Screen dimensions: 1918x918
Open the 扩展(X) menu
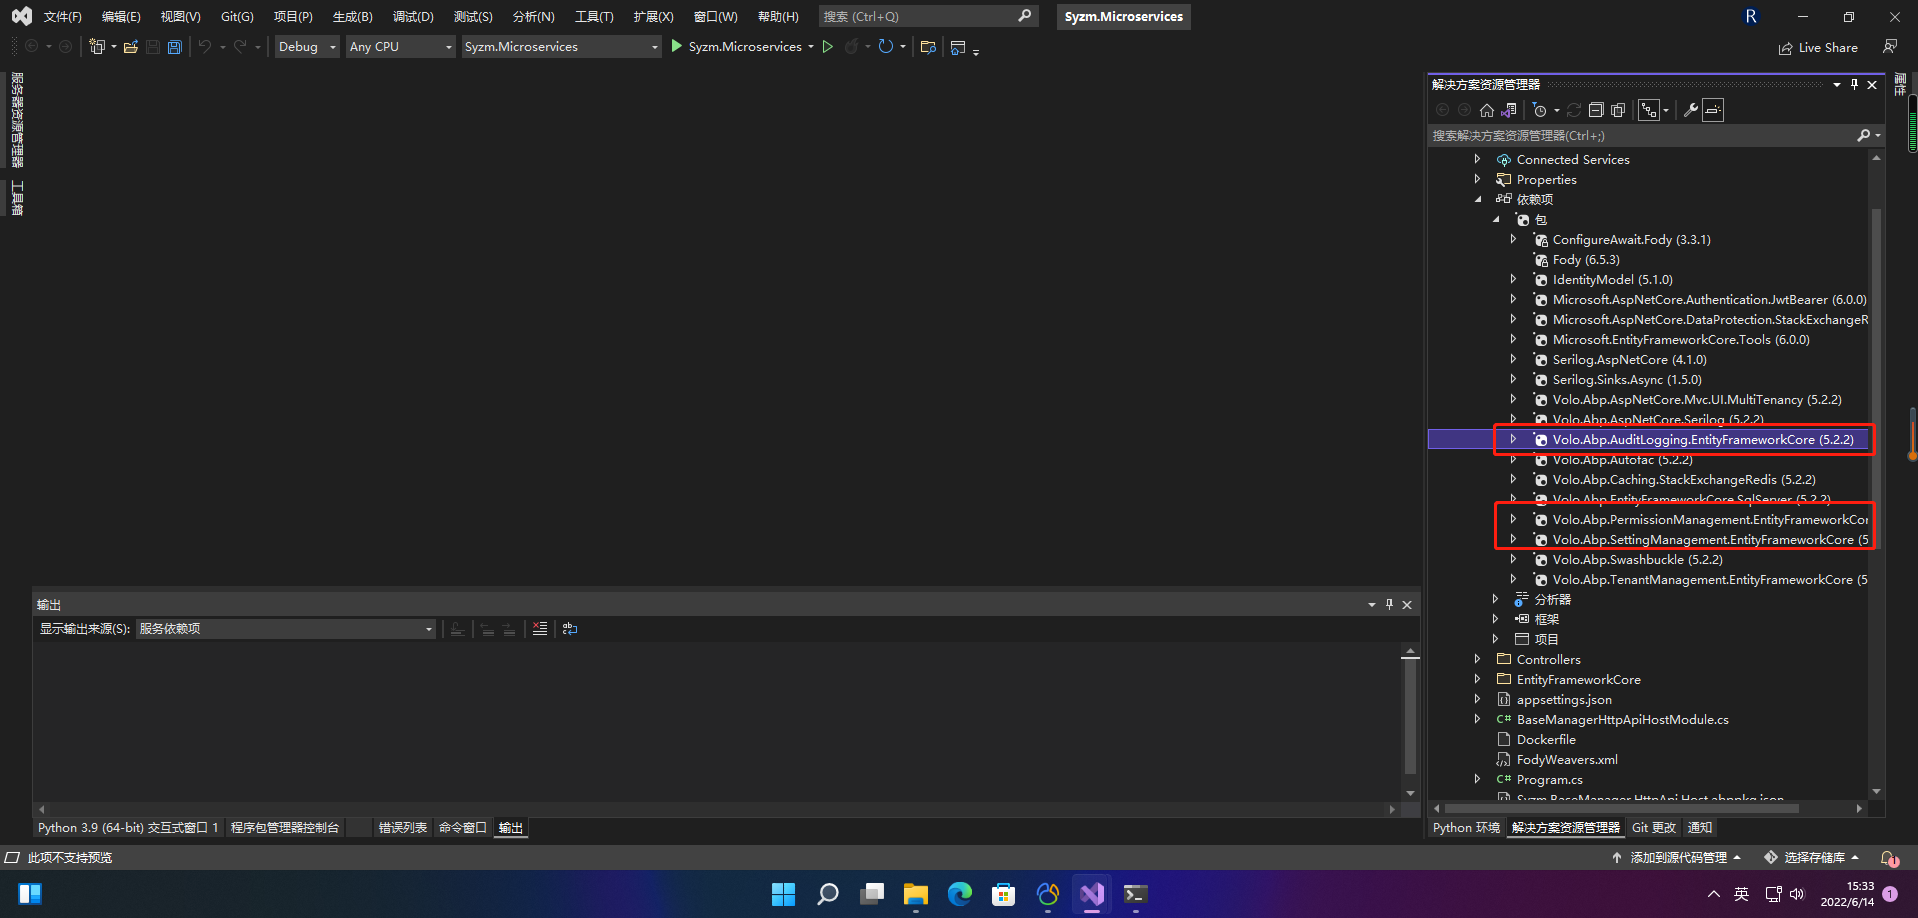pyautogui.click(x=653, y=17)
